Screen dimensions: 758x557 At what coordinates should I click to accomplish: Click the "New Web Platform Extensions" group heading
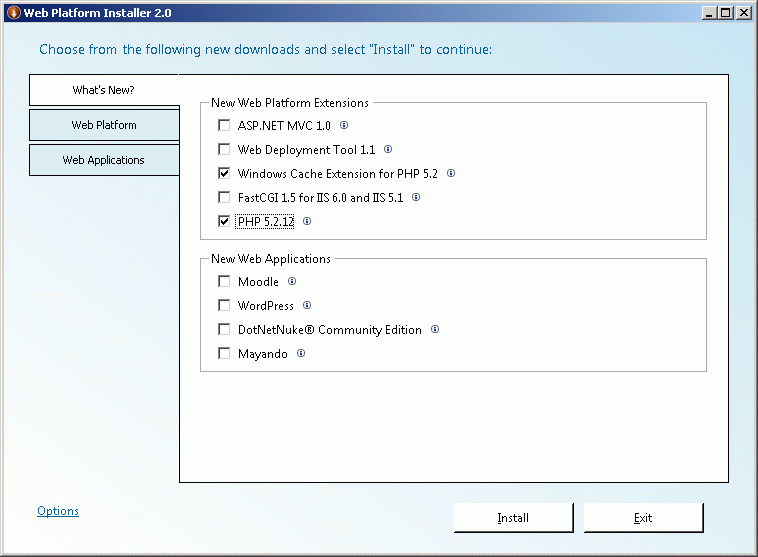[290, 103]
